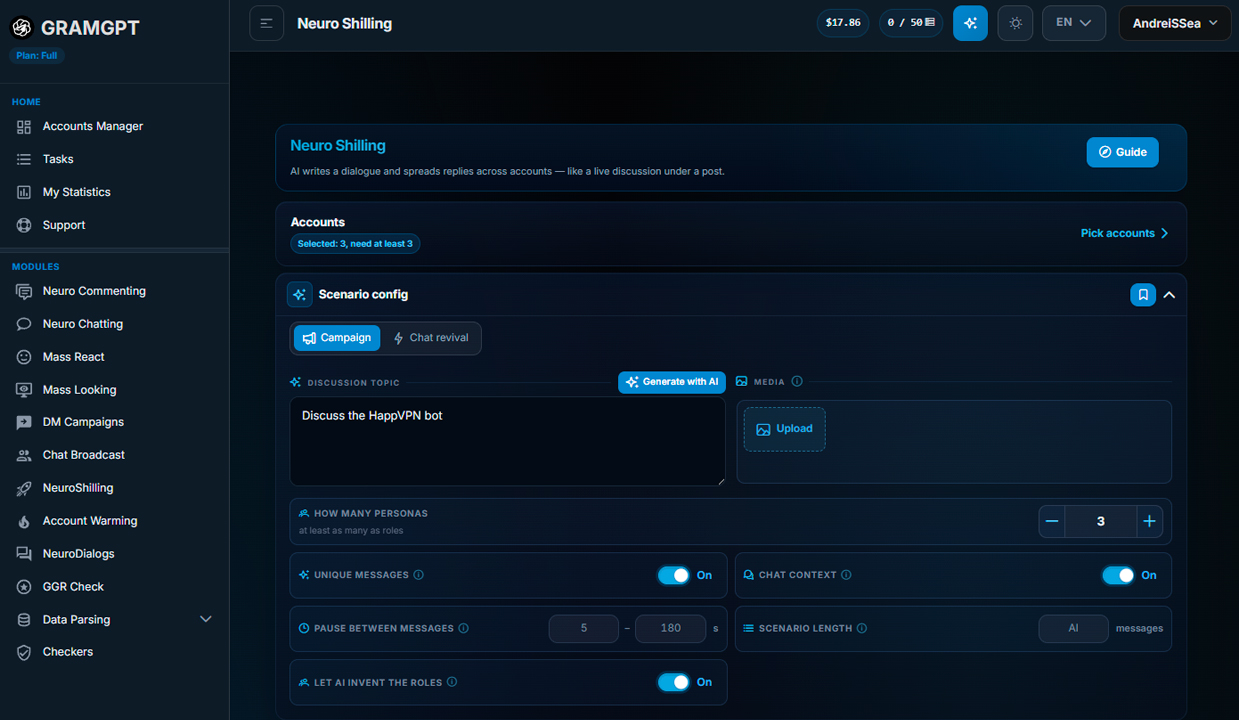Toggle the Chat Context switch
1239x720 pixels.
[1118, 575]
